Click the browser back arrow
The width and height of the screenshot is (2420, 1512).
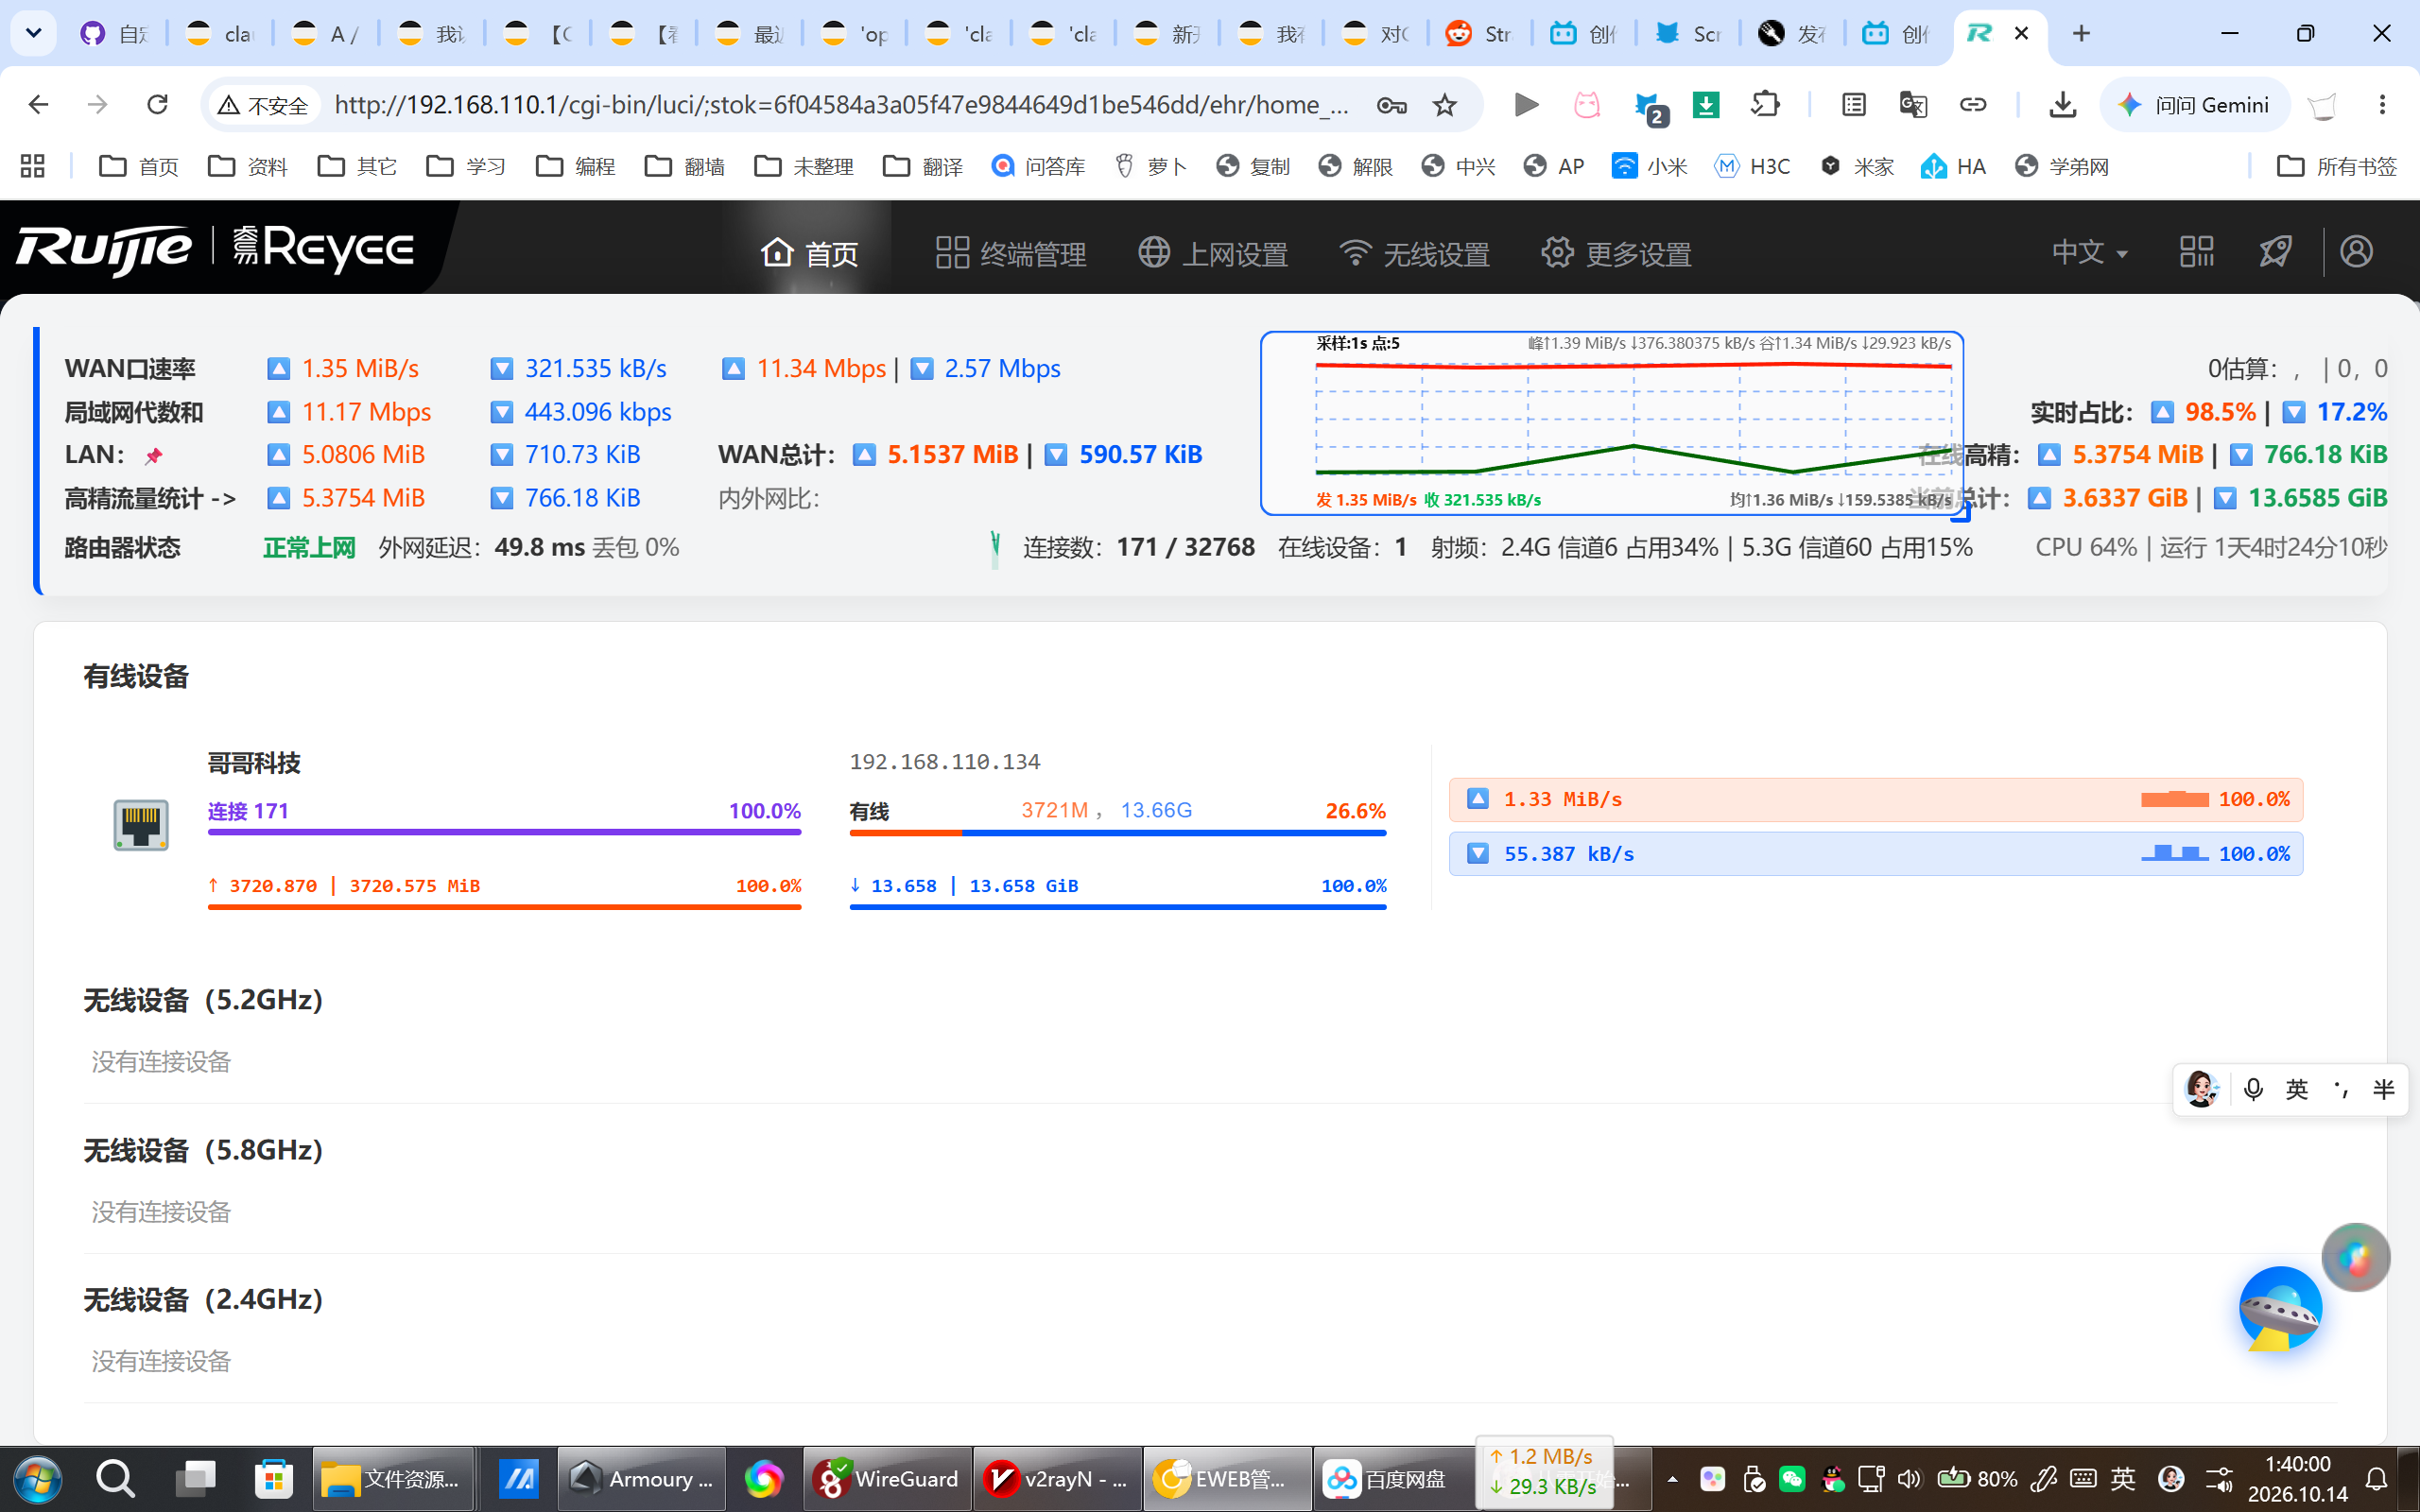[x=38, y=104]
